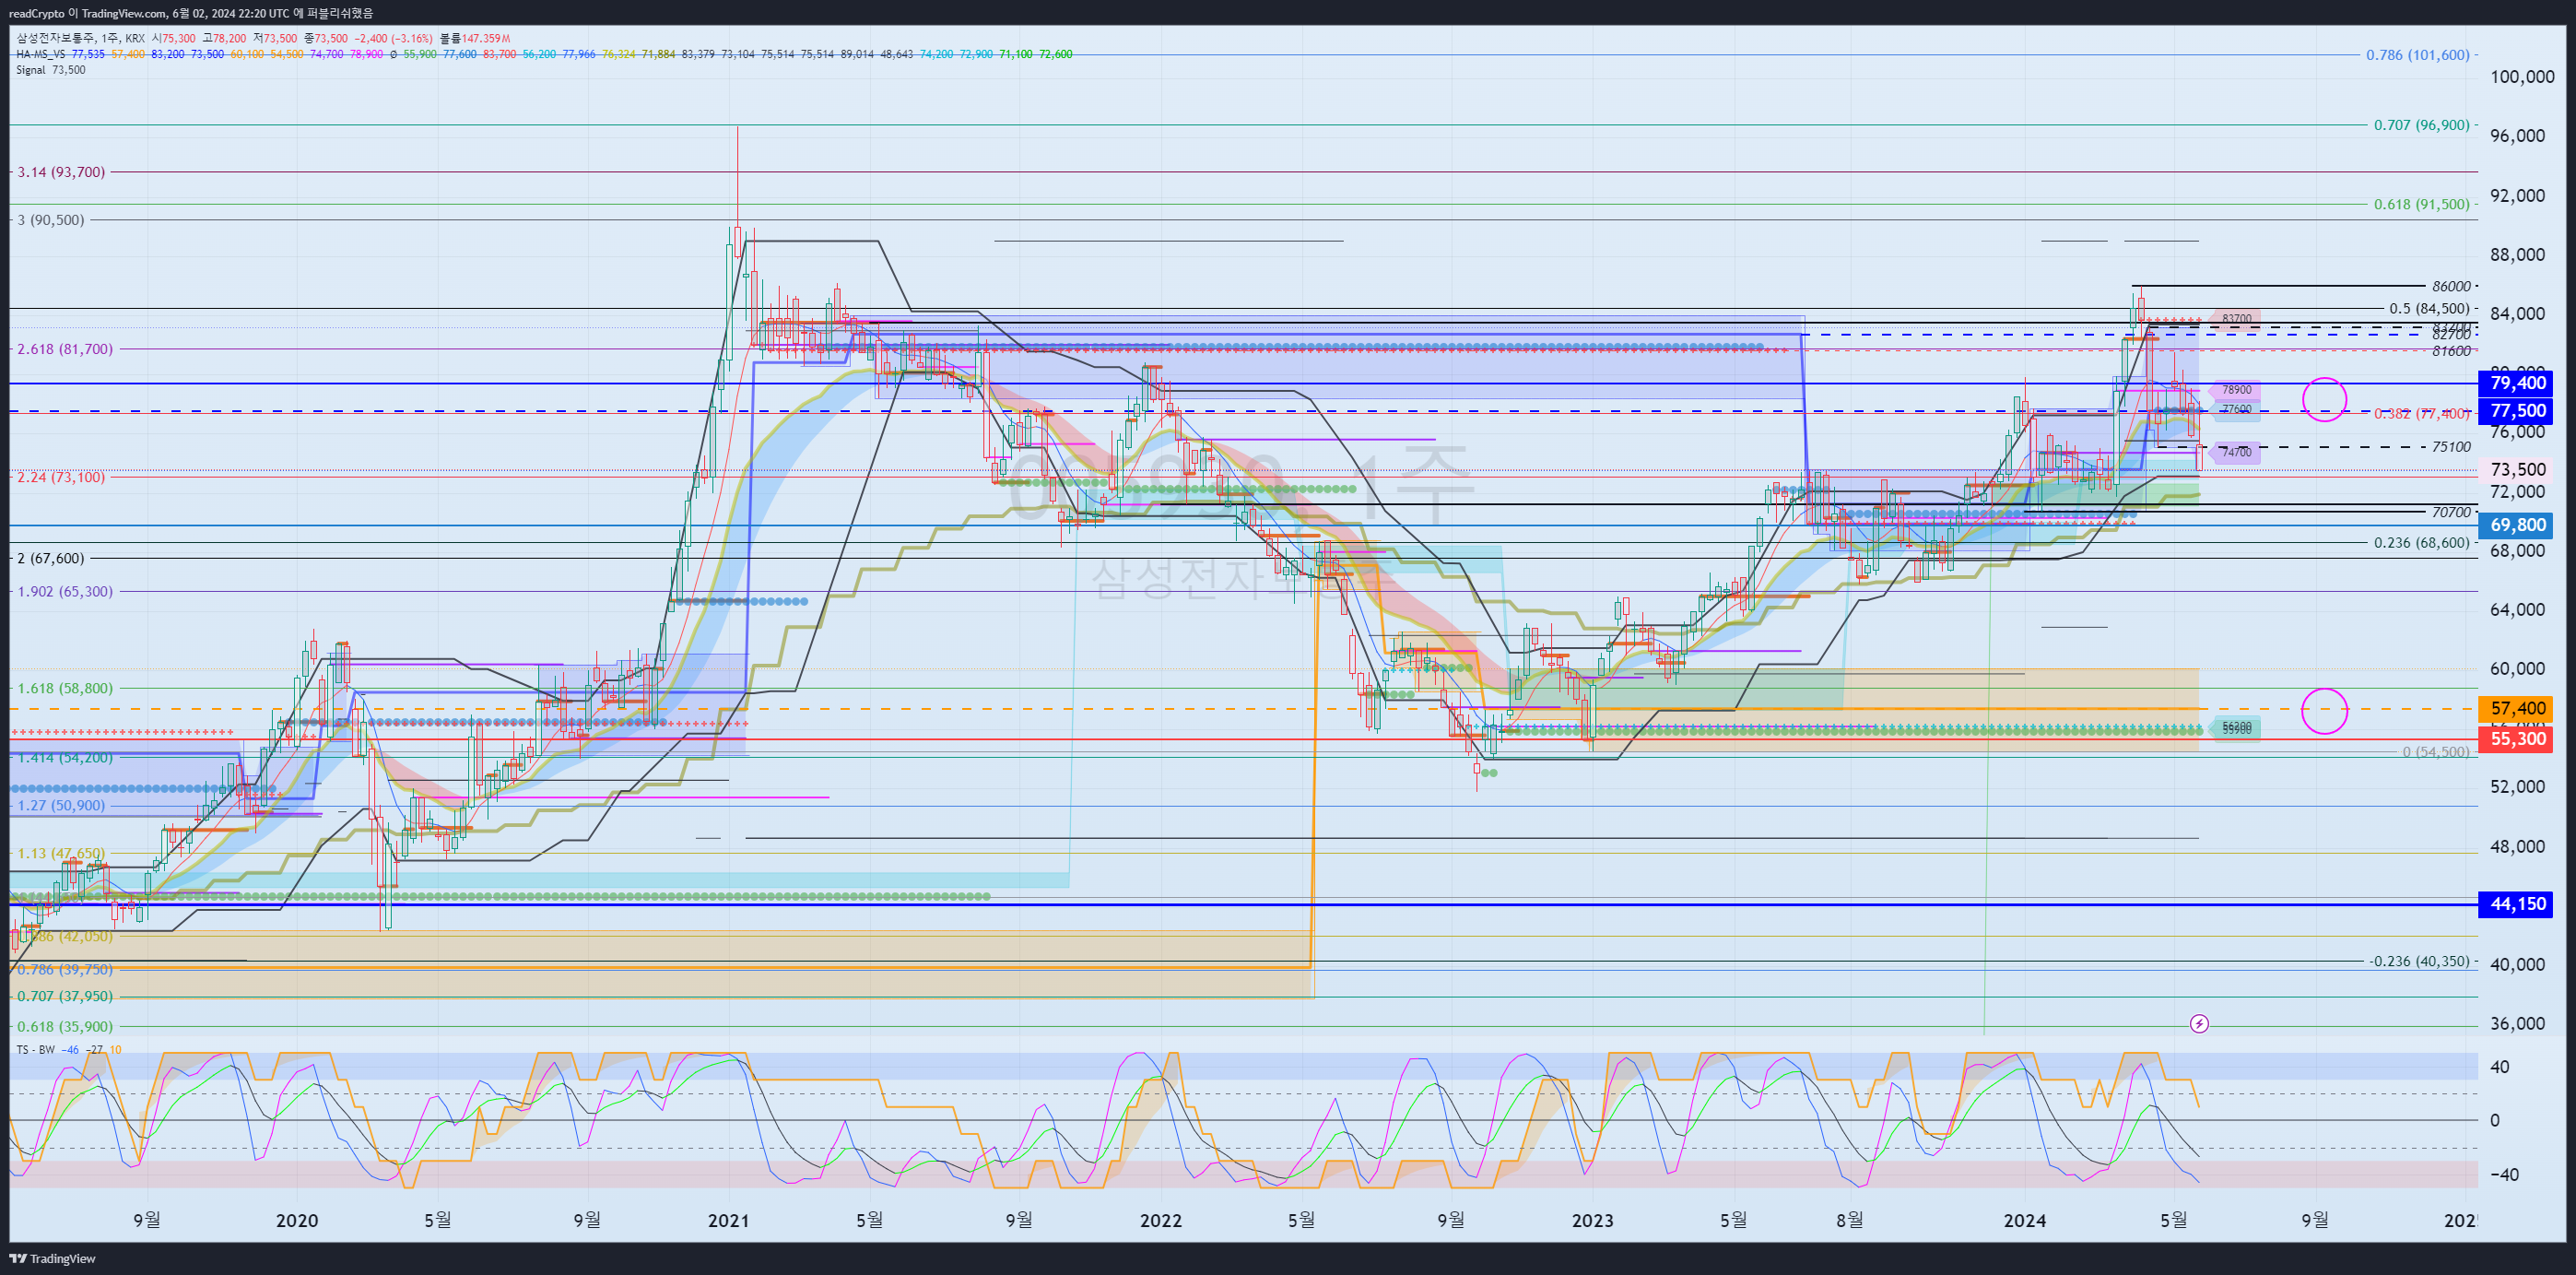
Task: Click the 74700 purple callout tag
Action: click(x=2236, y=452)
